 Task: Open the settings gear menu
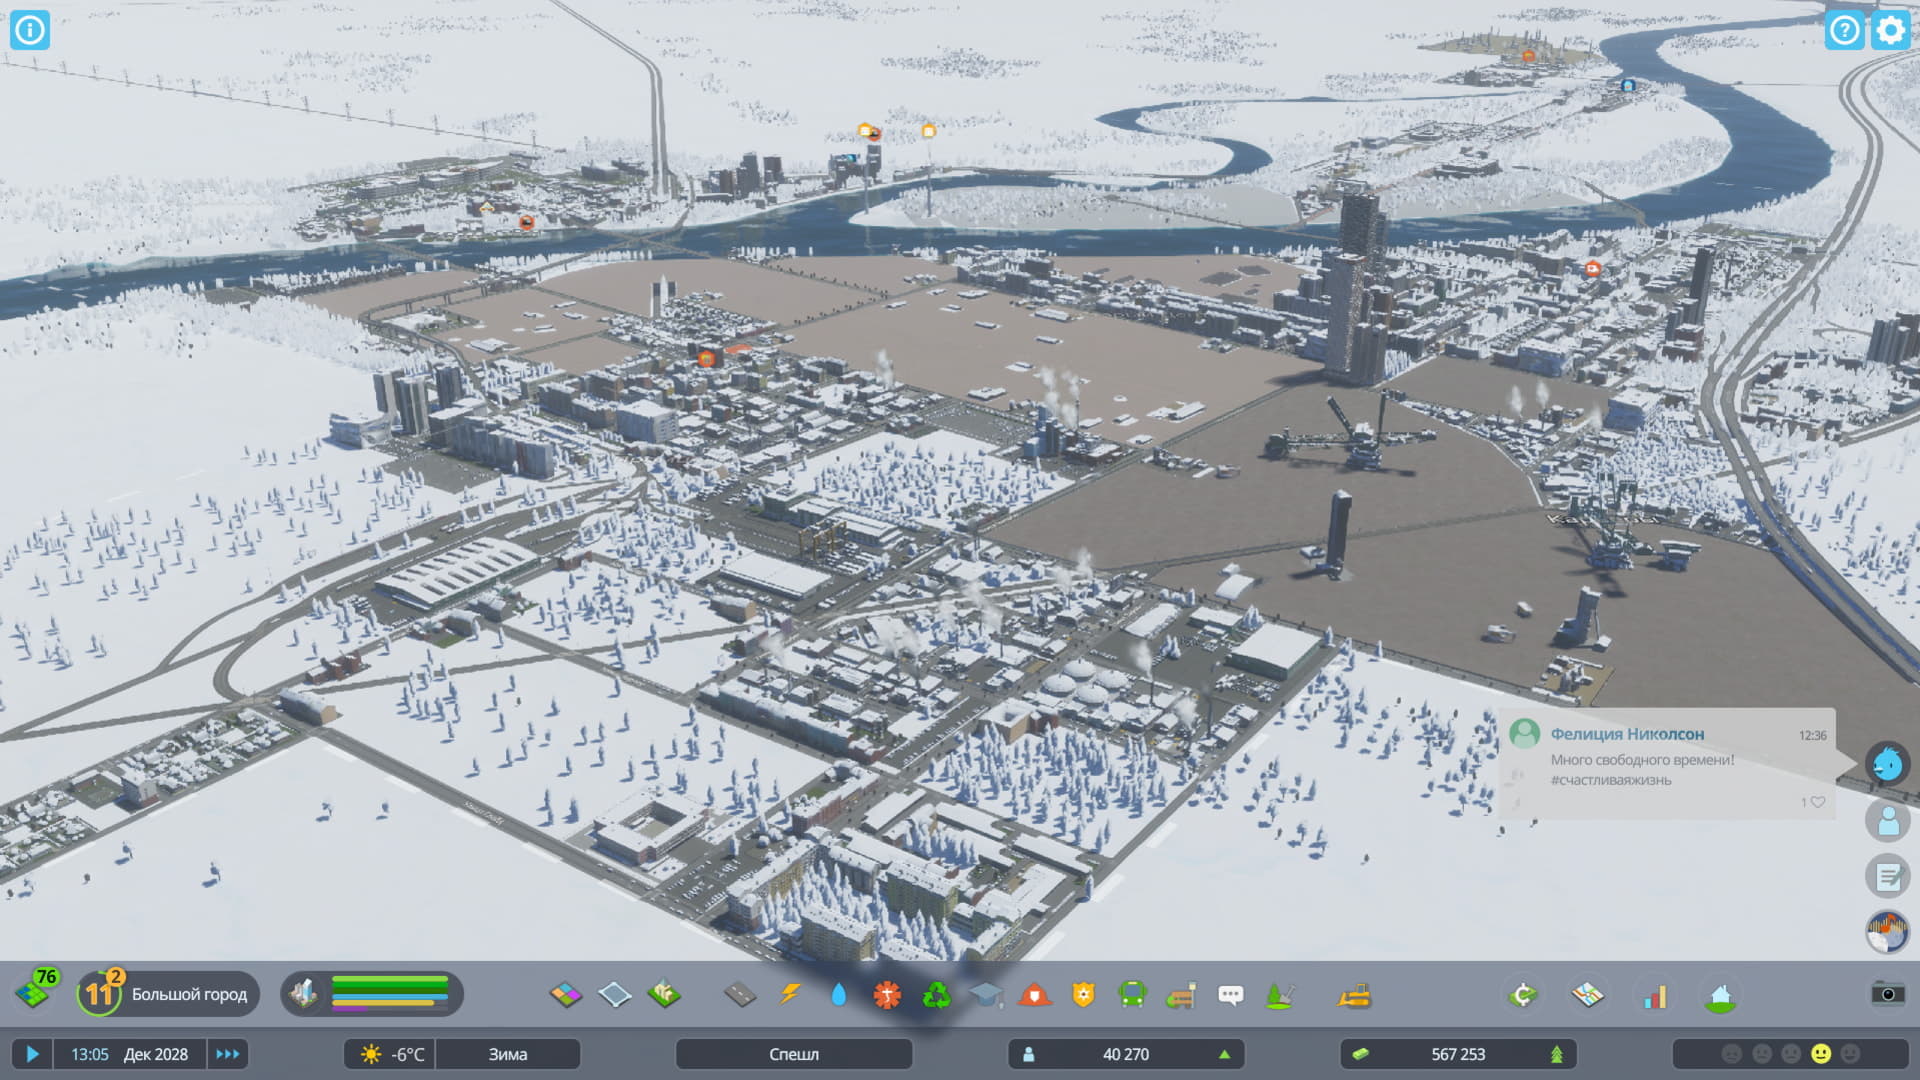1890,30
